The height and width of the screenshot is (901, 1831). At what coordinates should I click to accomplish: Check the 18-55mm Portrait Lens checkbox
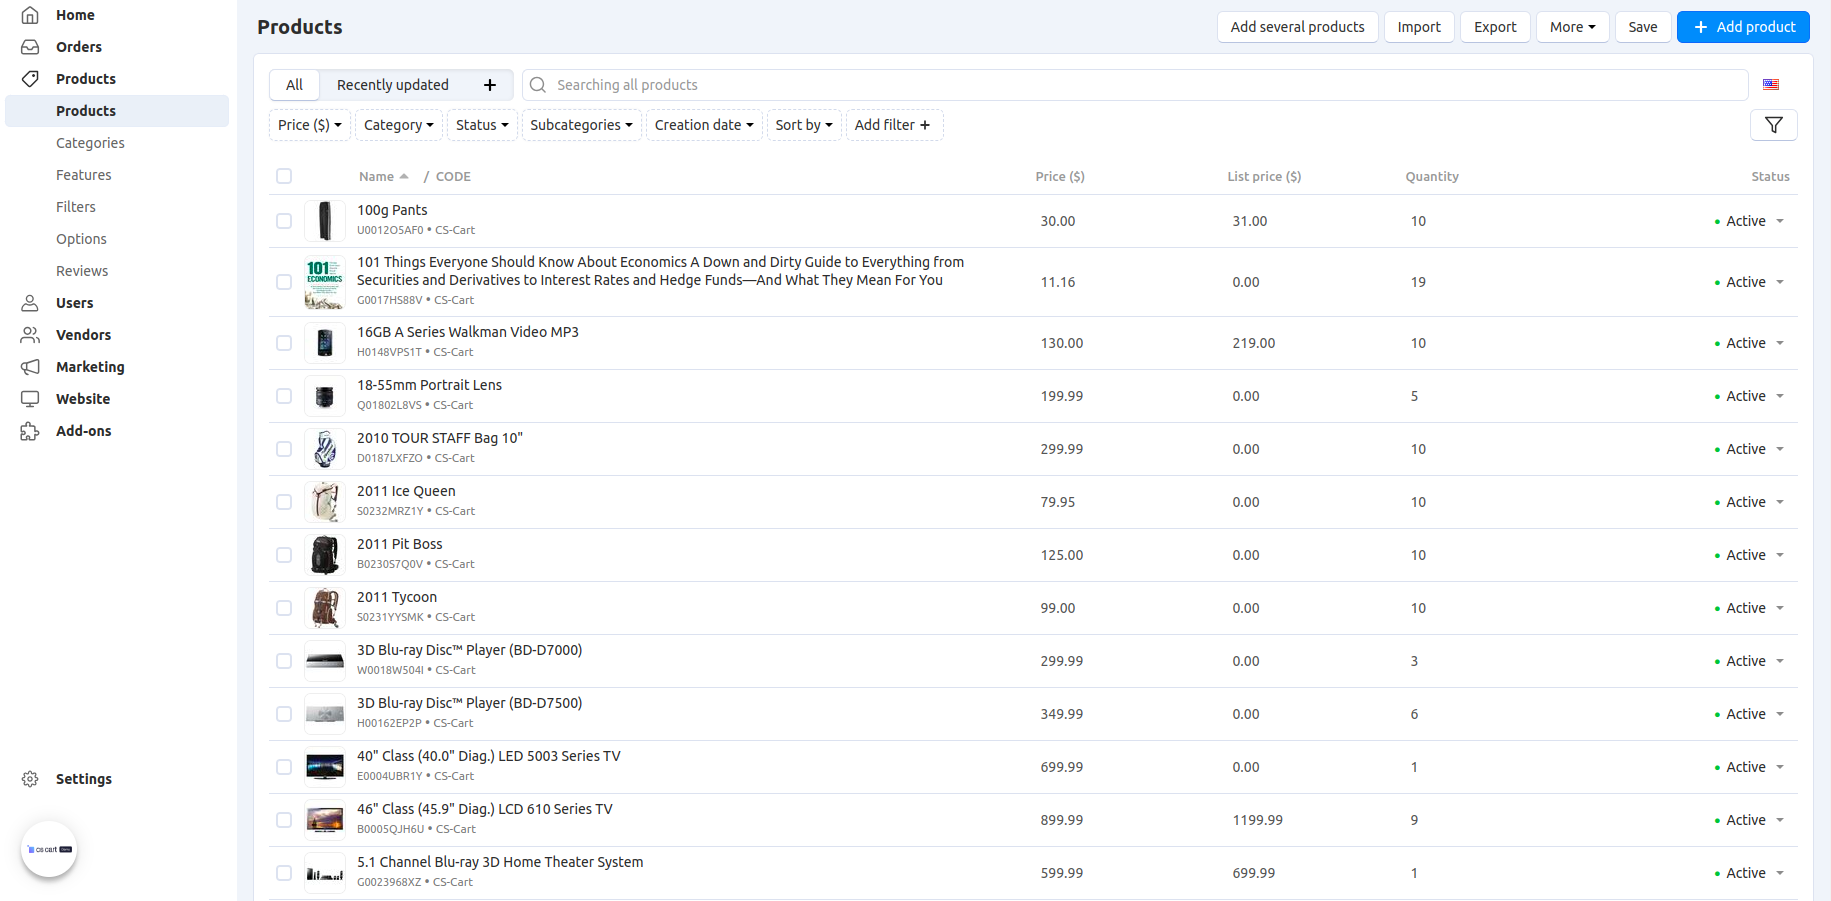(x=284, y=396)
